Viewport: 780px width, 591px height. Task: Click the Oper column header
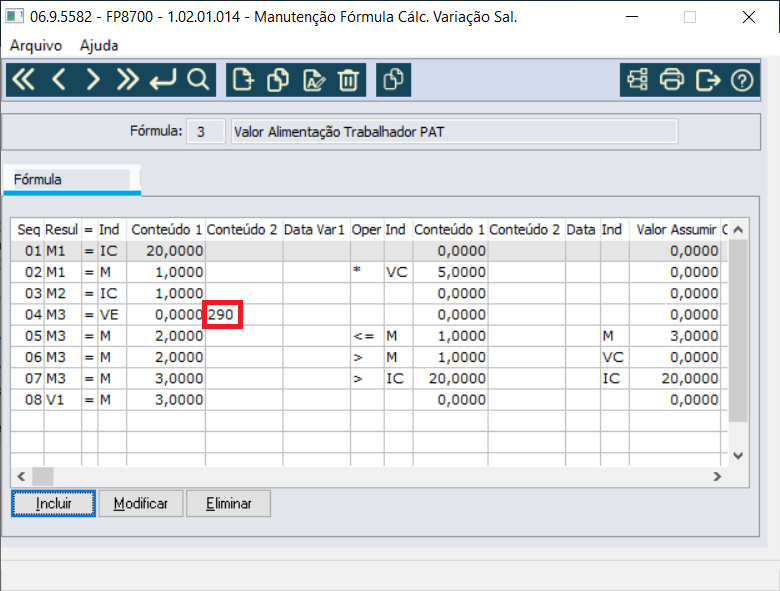[x=367, y=229]
